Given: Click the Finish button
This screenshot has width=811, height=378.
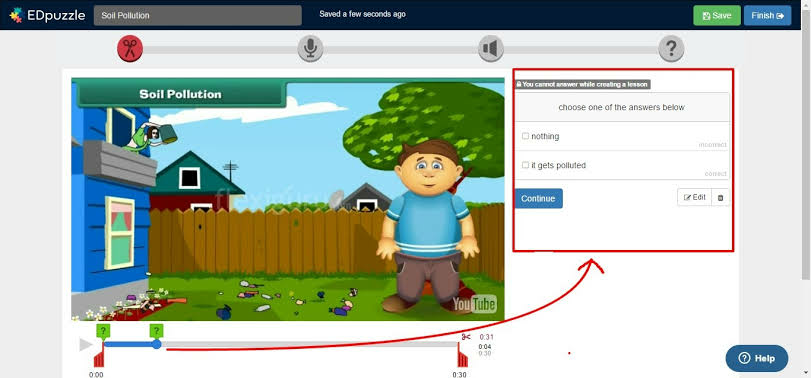Looking at the screenshot, I should click(x=768, y=16).
